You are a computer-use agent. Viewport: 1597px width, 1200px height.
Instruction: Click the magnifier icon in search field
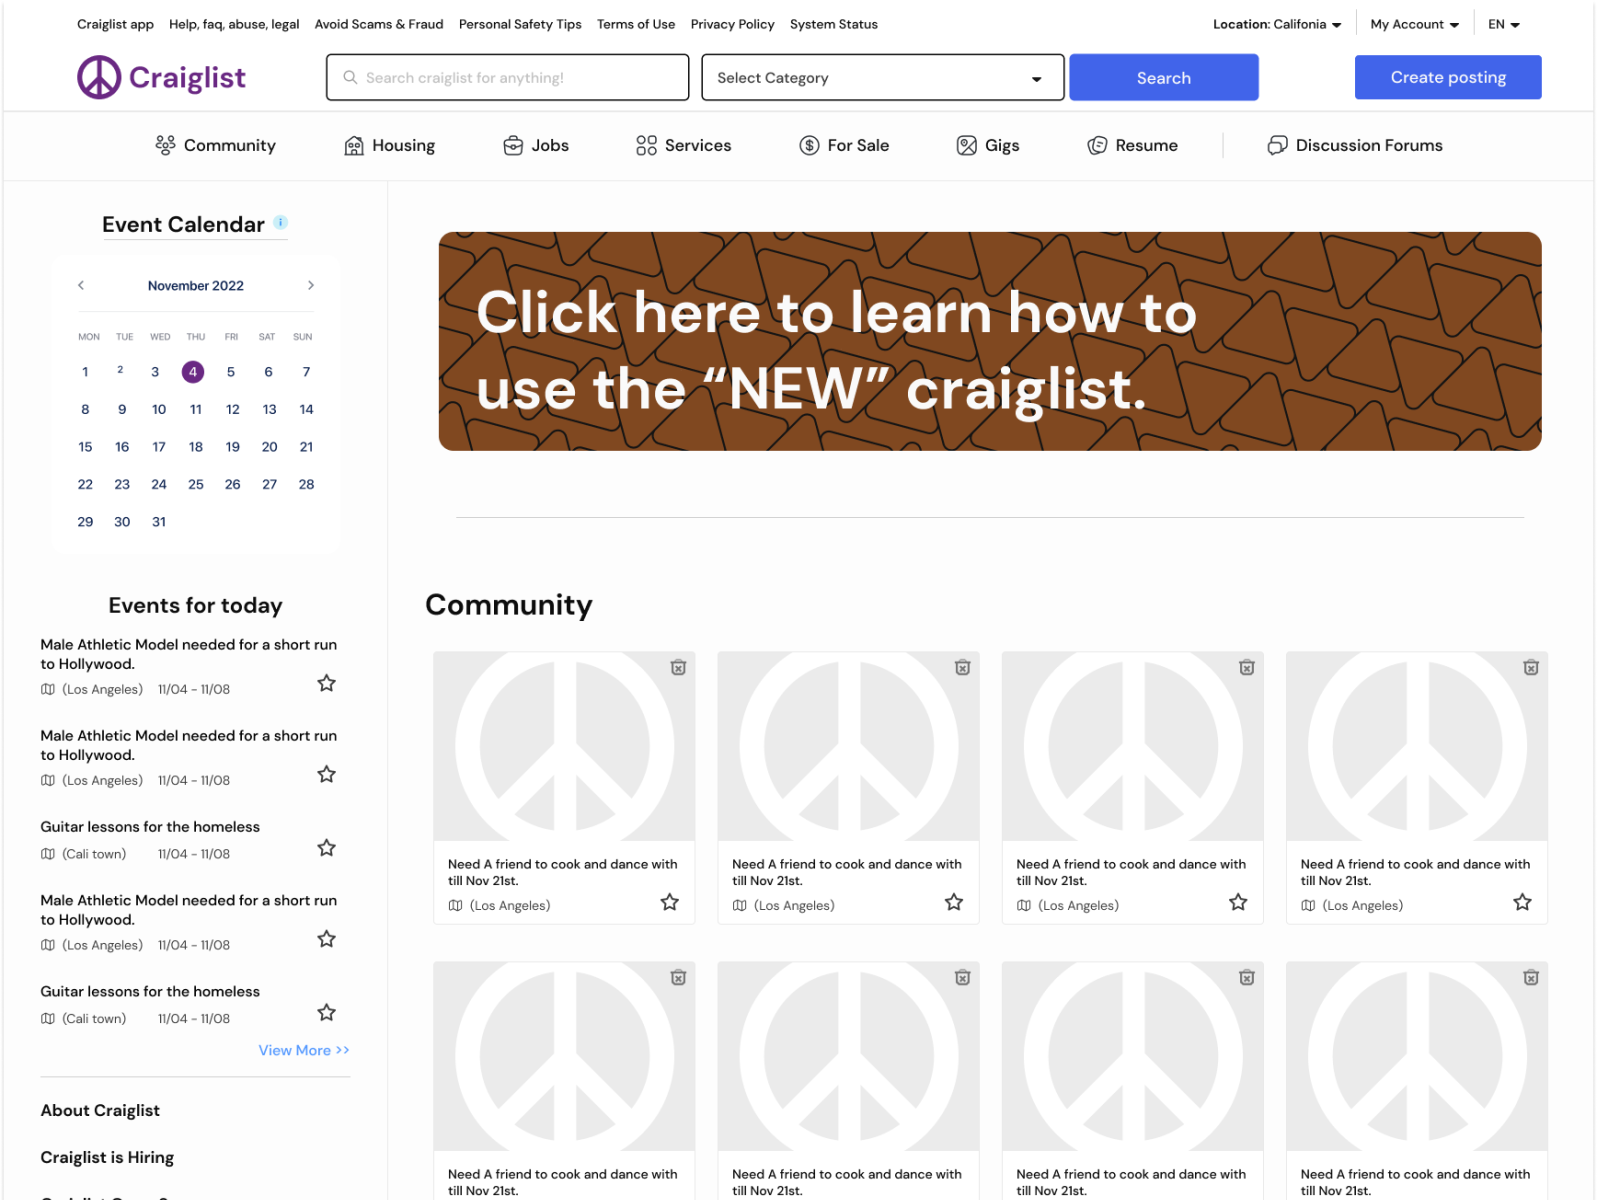tap(350, 77)
